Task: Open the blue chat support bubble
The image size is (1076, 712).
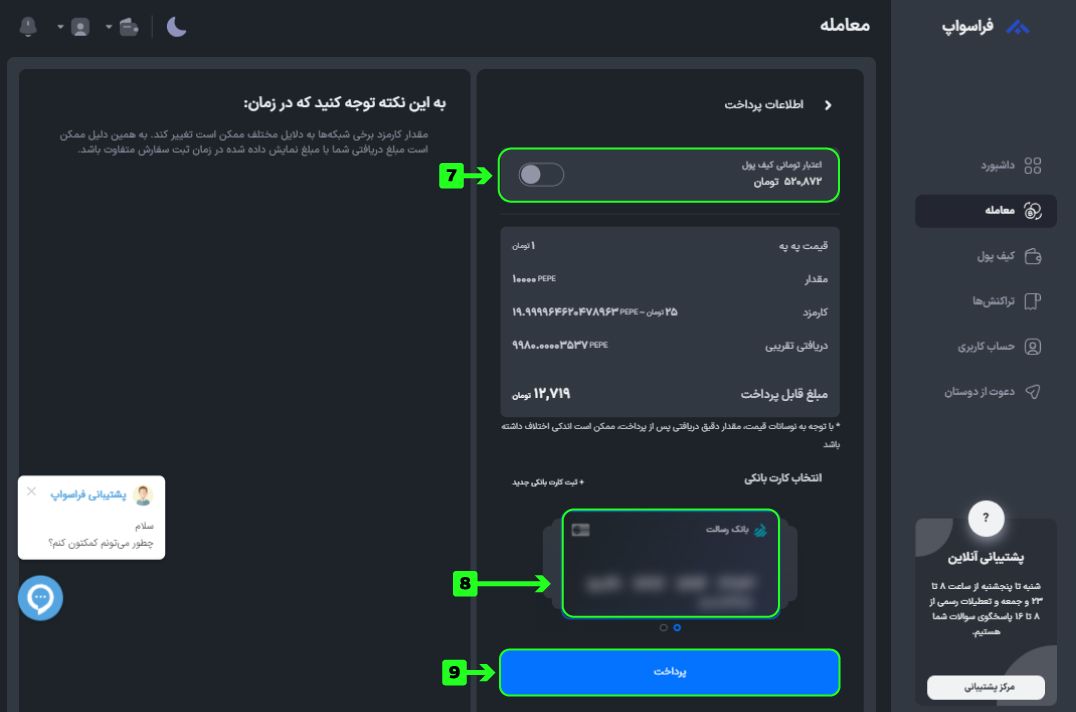Action: (x=40, y=598)
